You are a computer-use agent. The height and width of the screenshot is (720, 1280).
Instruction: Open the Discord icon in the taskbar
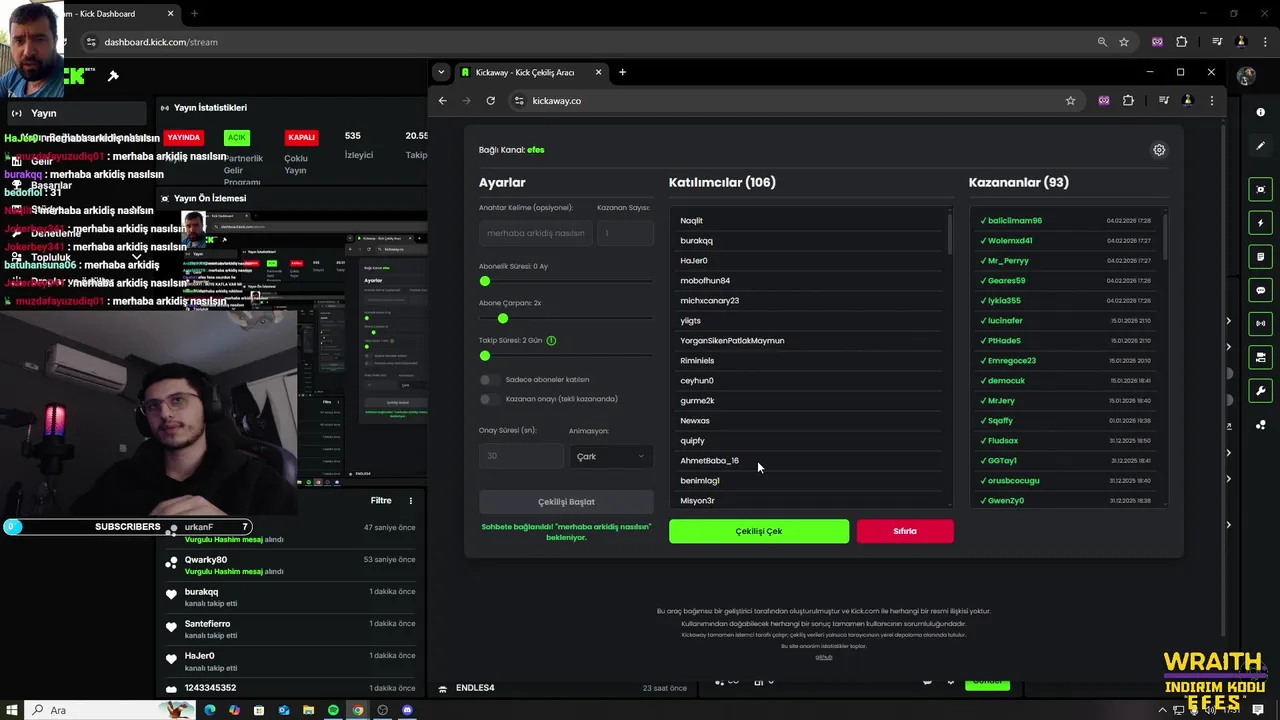point(407,710)
